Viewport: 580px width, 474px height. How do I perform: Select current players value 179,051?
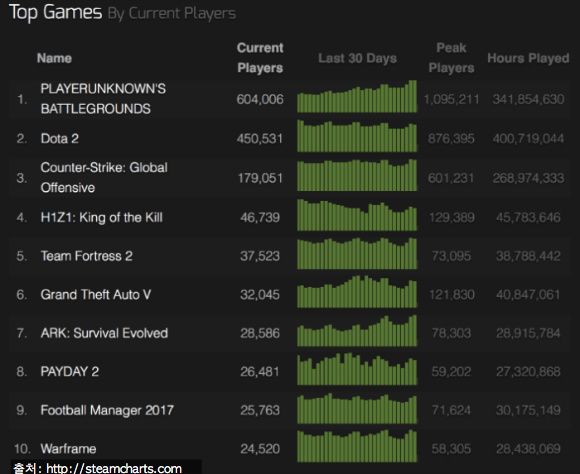[x=260, y=178]
